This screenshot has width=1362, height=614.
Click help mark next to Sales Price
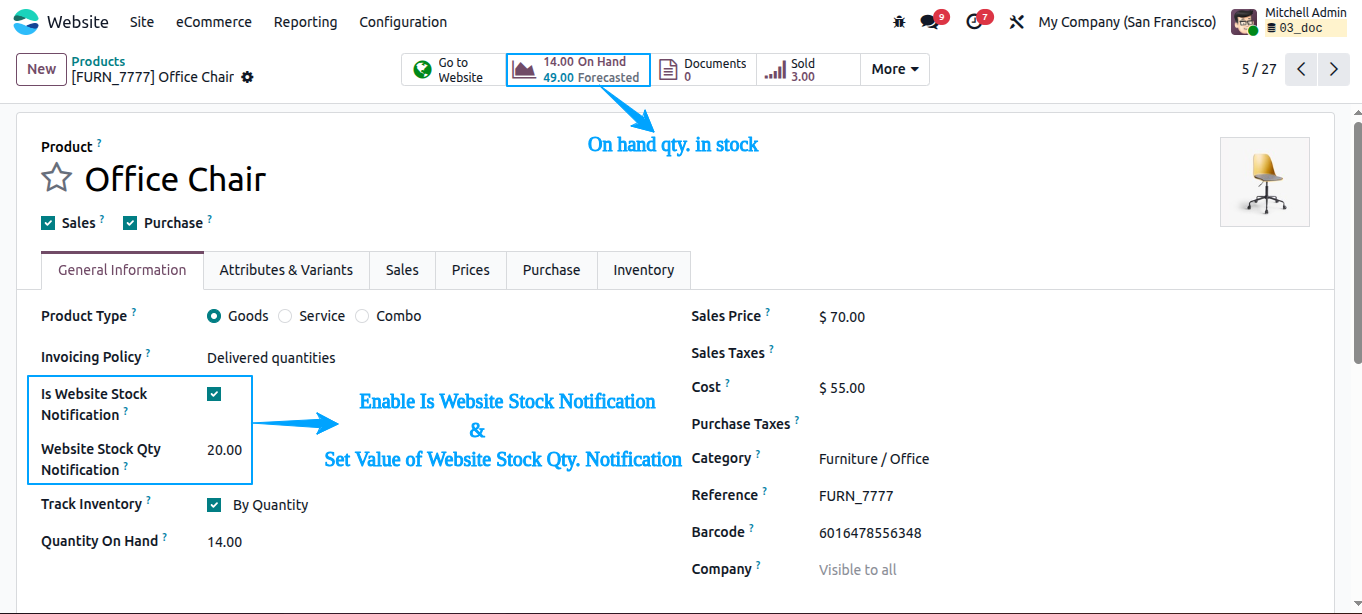click(x=768, y=312)
